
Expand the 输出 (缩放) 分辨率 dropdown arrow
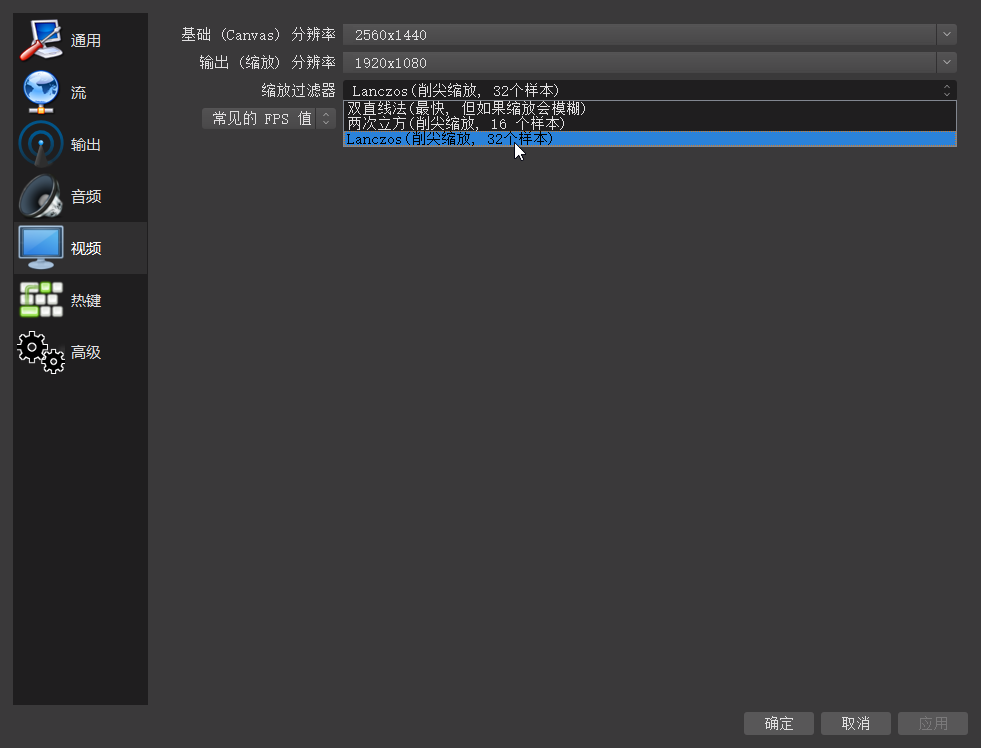point(947,63)
